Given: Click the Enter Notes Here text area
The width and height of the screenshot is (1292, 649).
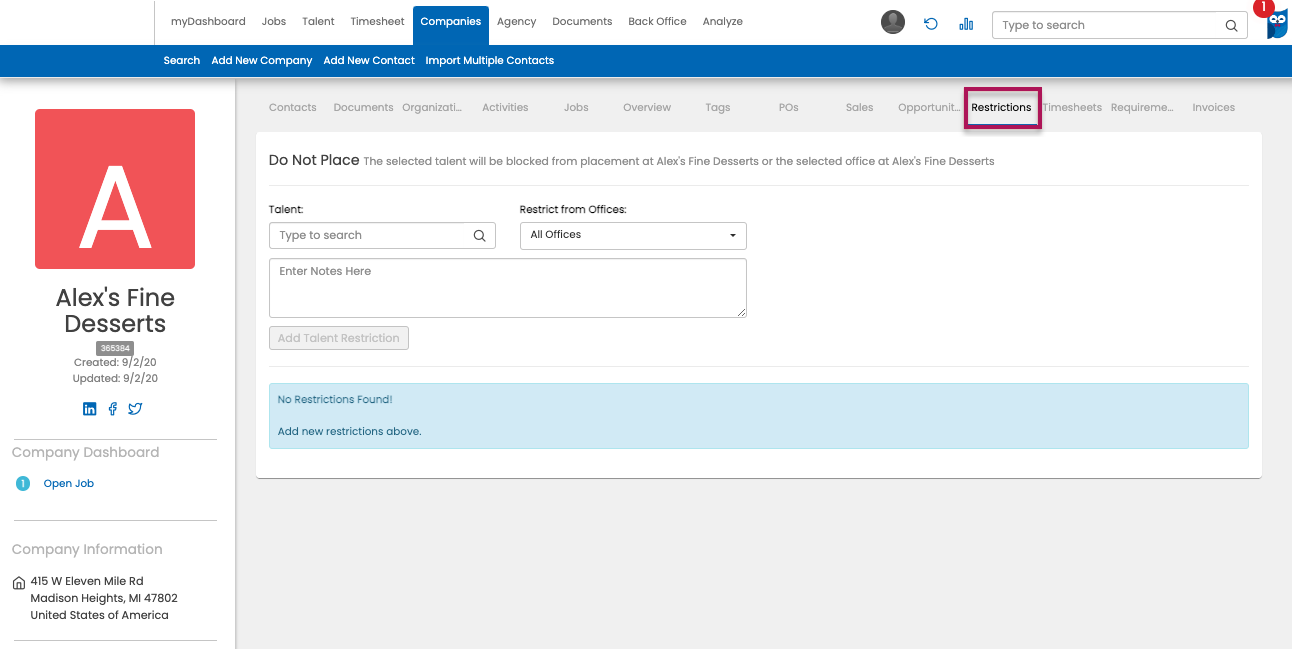Looking at the screenshot, I should click(508, 288).
